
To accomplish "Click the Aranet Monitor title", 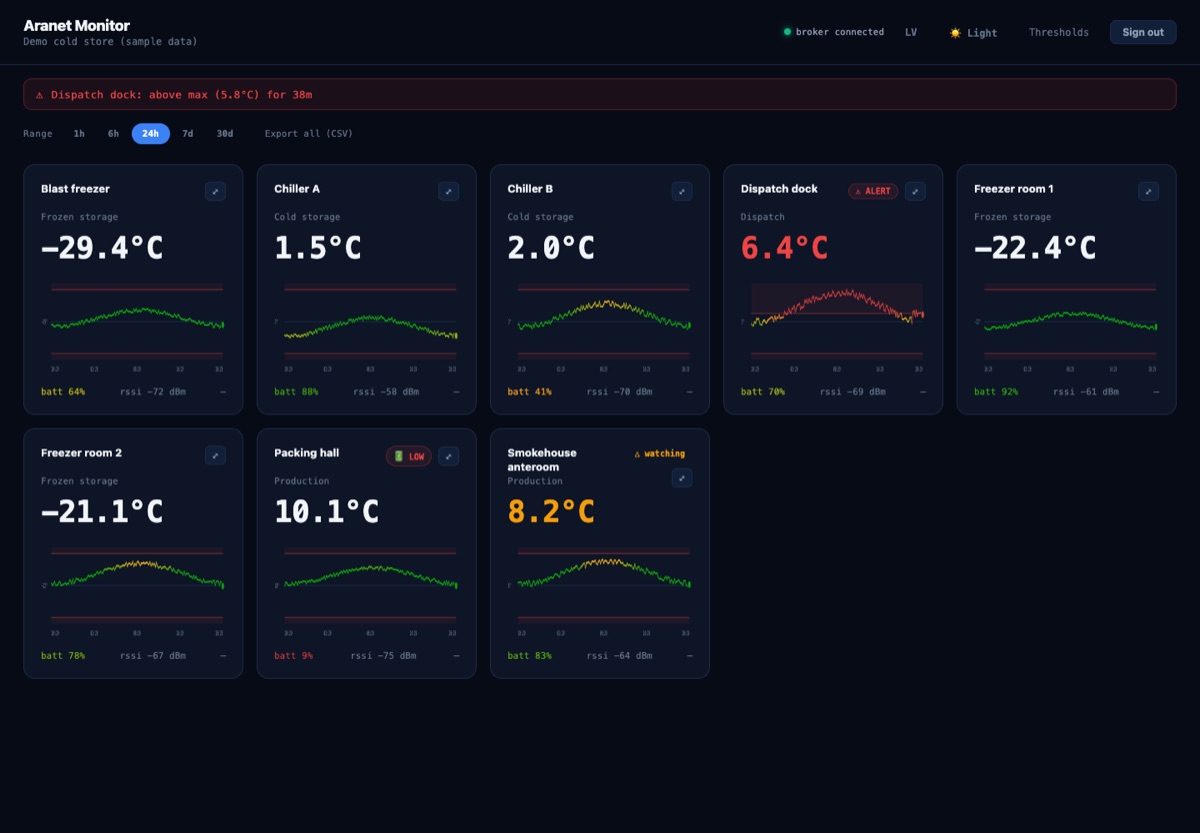I will pyautogui.click(x=77, y=25).
